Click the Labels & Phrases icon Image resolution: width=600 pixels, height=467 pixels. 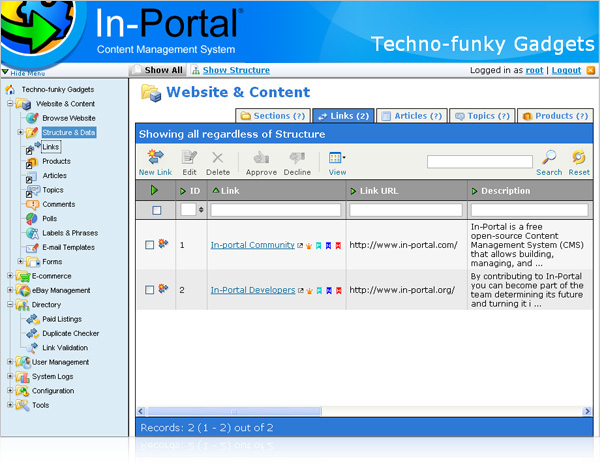[x=32, y=233]
